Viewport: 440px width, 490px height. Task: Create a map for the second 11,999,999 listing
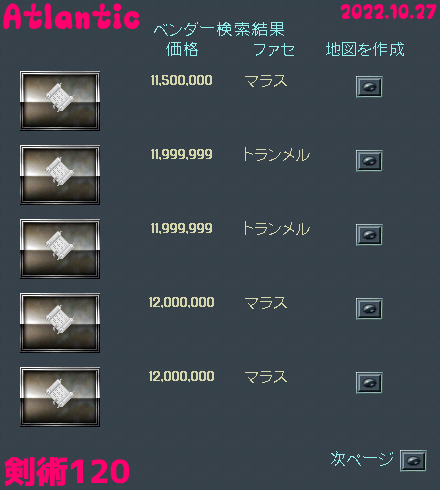(x=369, y=235)
